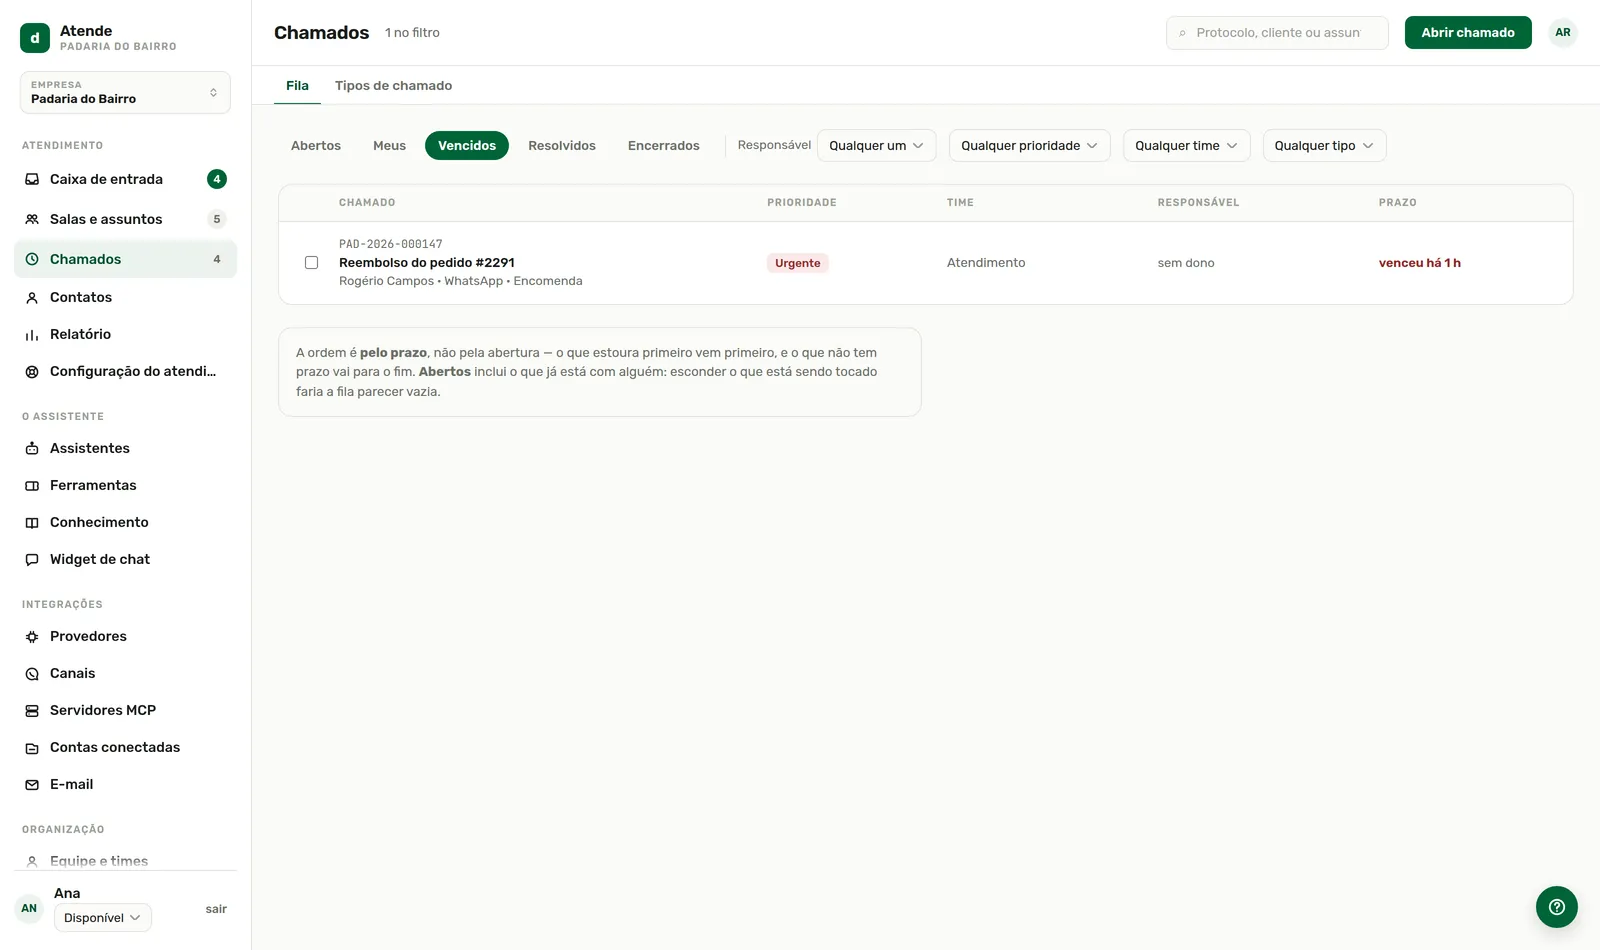Click the Atende logo icon
The image size is (1600, 950).
tap(35, 38)
